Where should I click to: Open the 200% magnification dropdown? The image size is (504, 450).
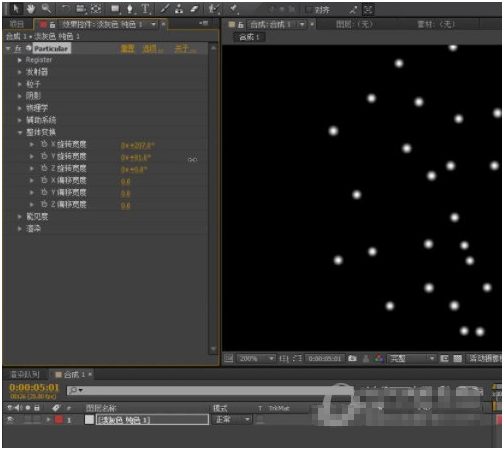click(x=256, y=359)
